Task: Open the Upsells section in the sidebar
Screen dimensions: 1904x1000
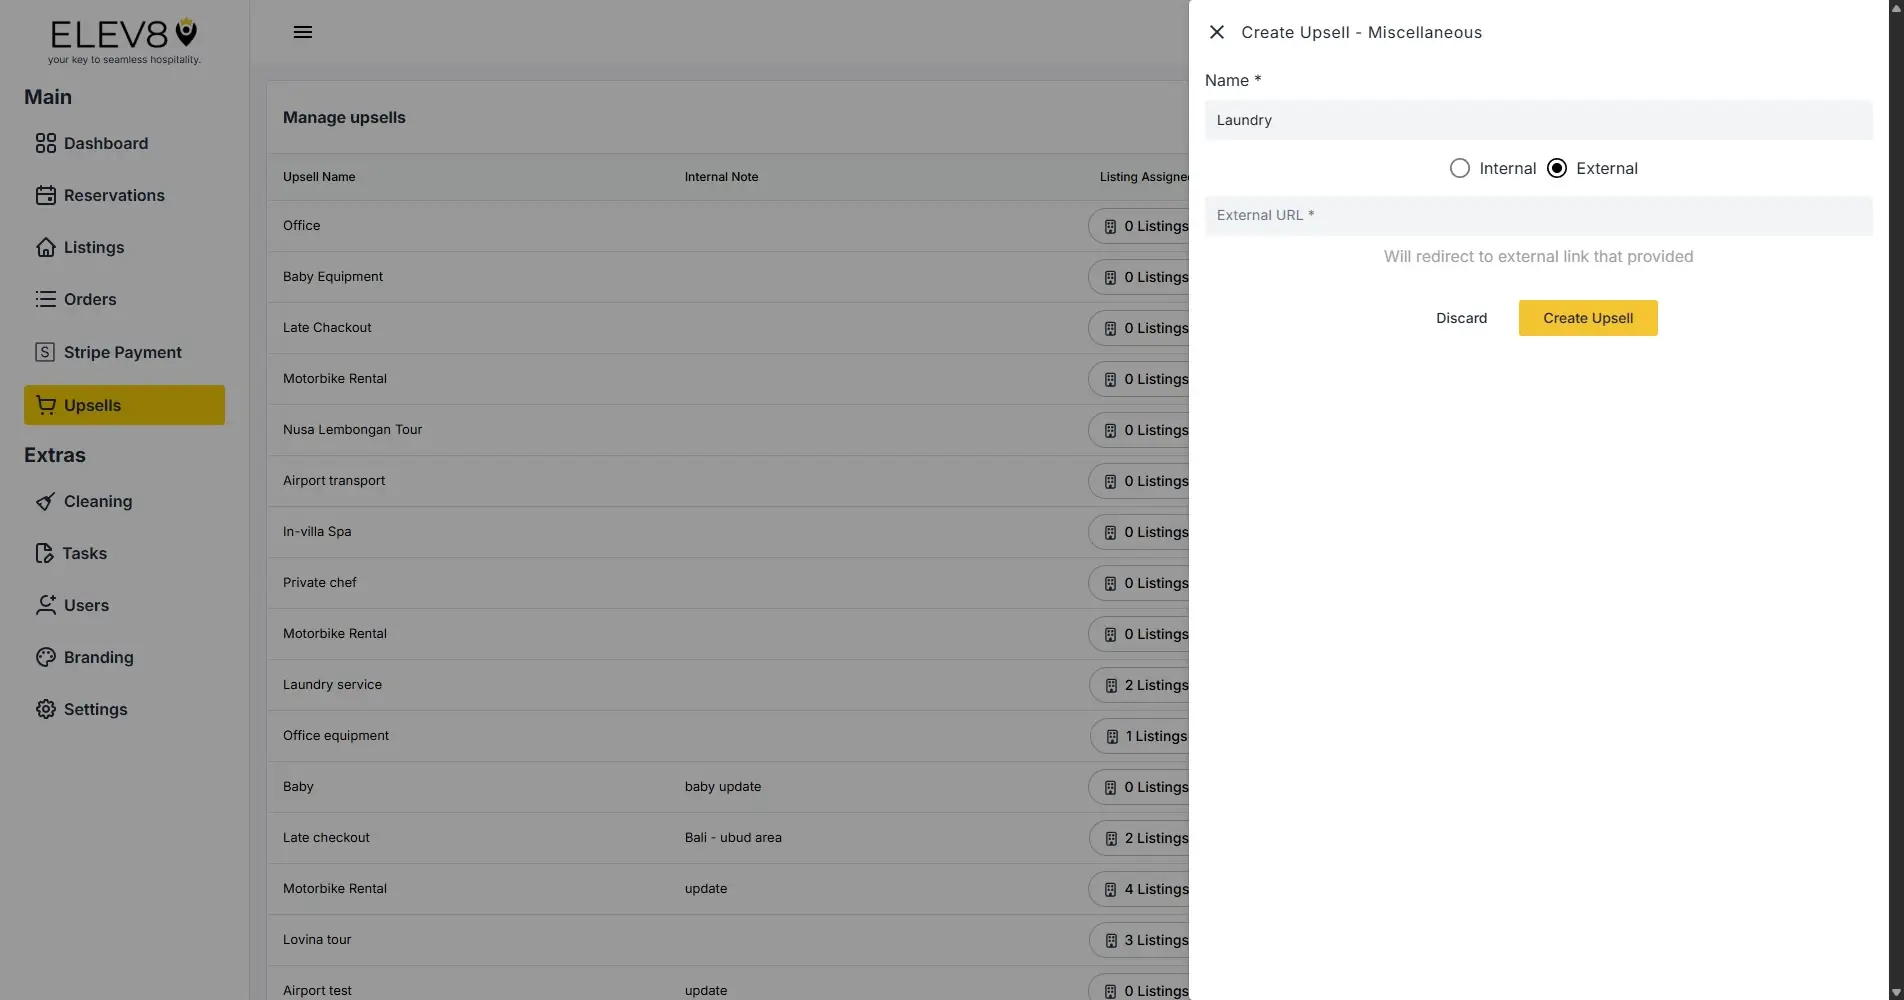Action: [46, 405]
